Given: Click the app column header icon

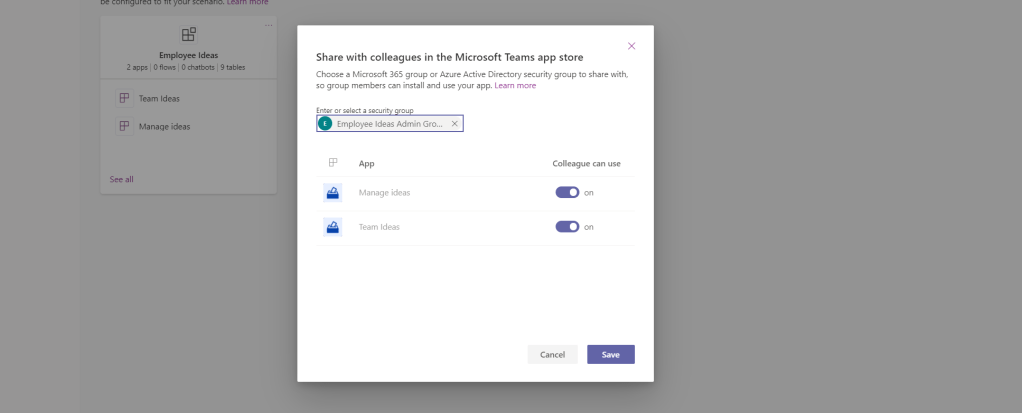Looking at the screenshot, I should (x=333, y=163).
